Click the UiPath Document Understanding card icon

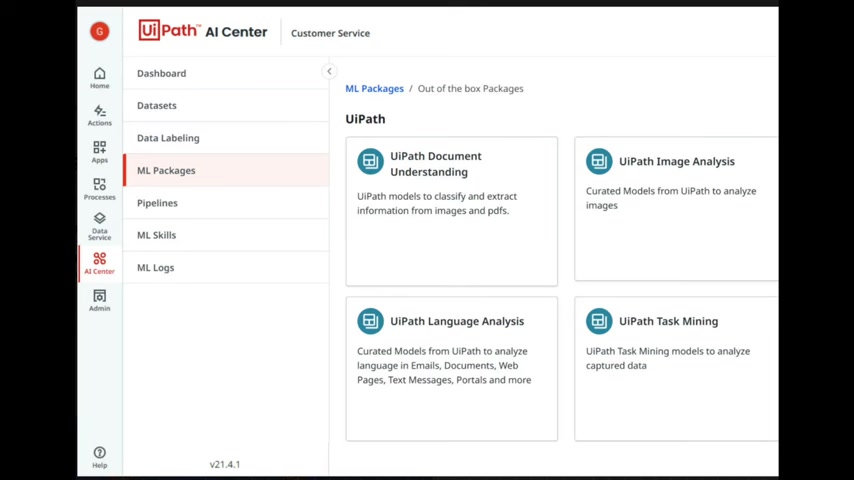[x=370, y=161]
